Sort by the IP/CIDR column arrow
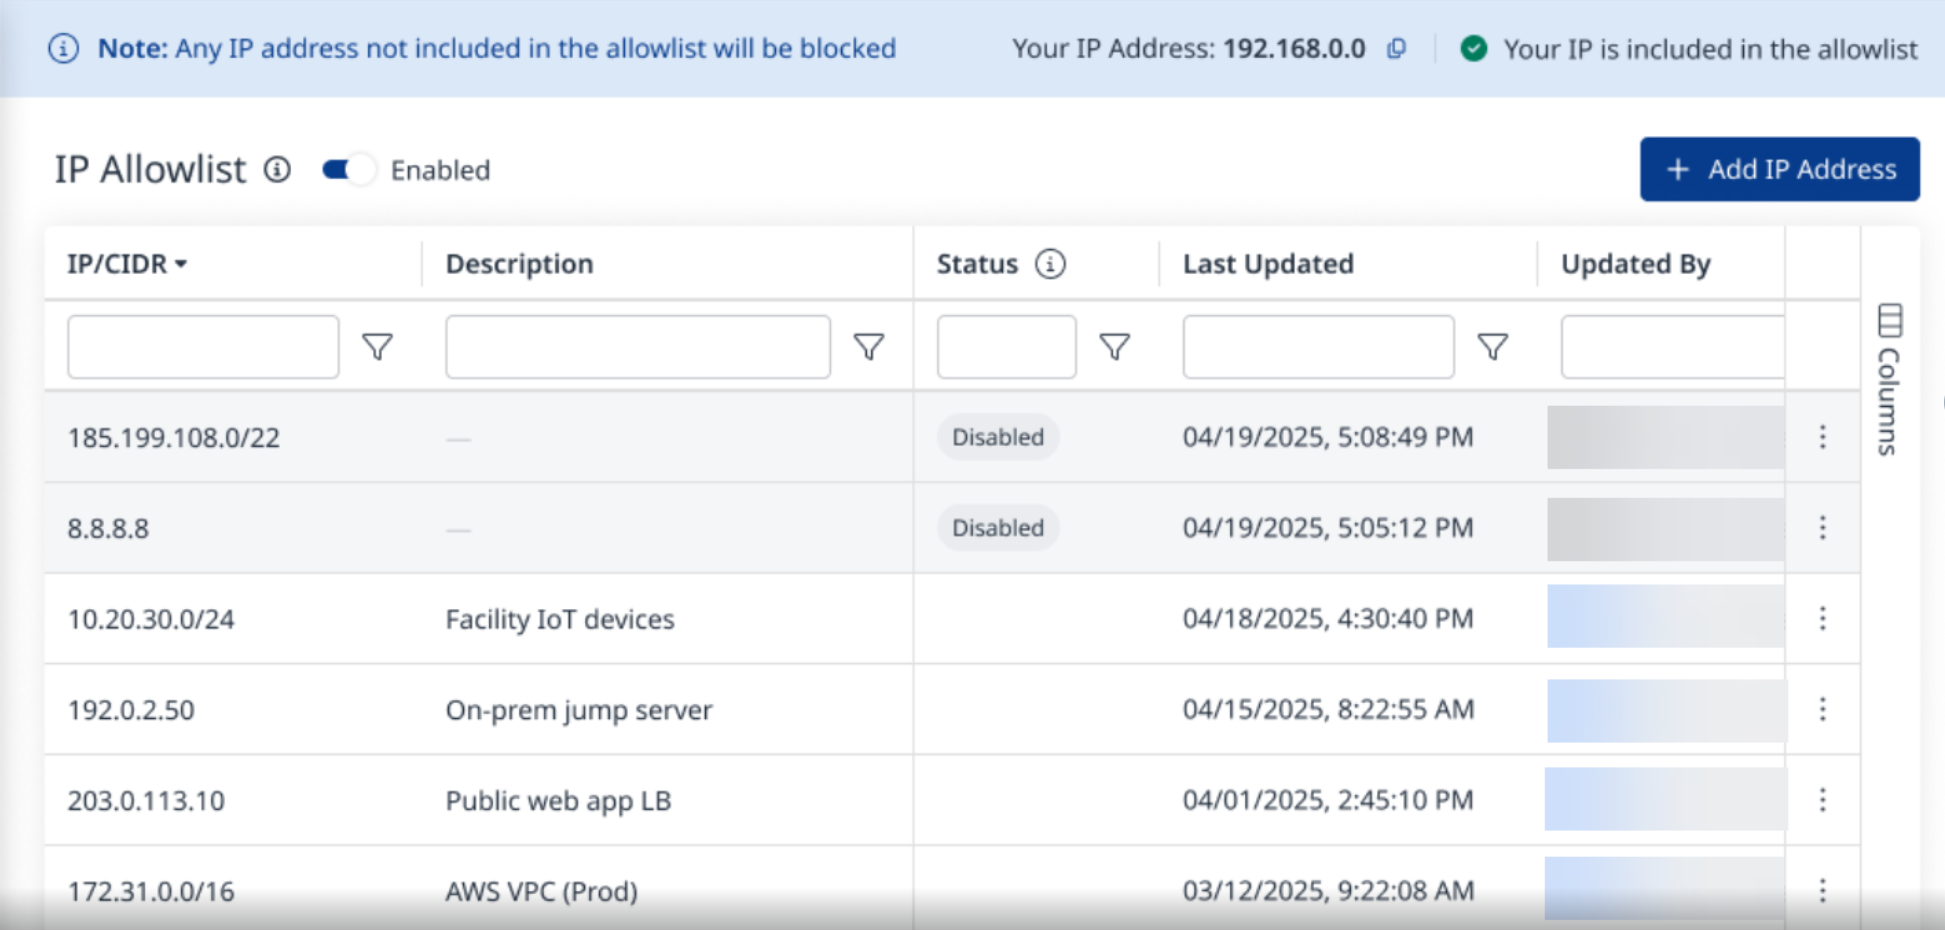The height and width of the screenshot is (930, 1945). (181, 264)
